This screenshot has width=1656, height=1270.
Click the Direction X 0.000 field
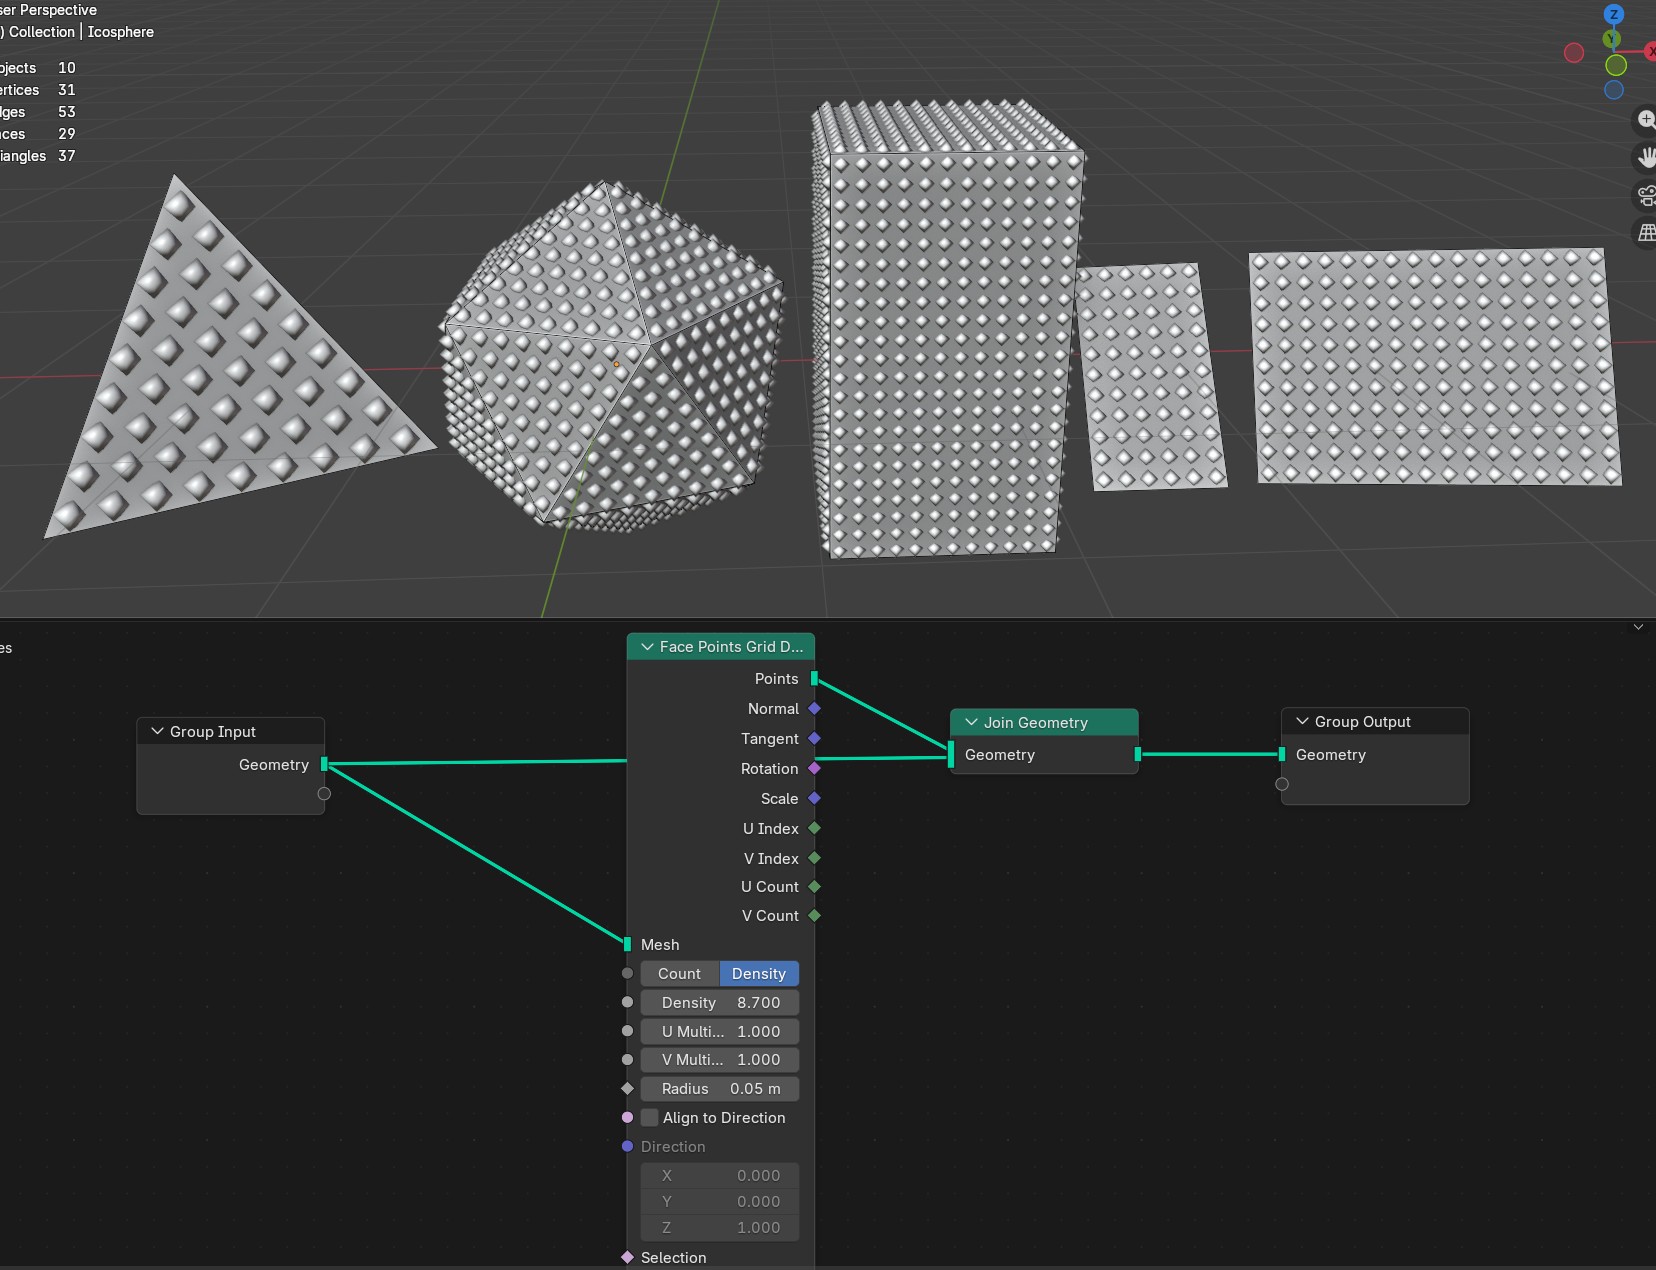click(x=720, y=1175)
